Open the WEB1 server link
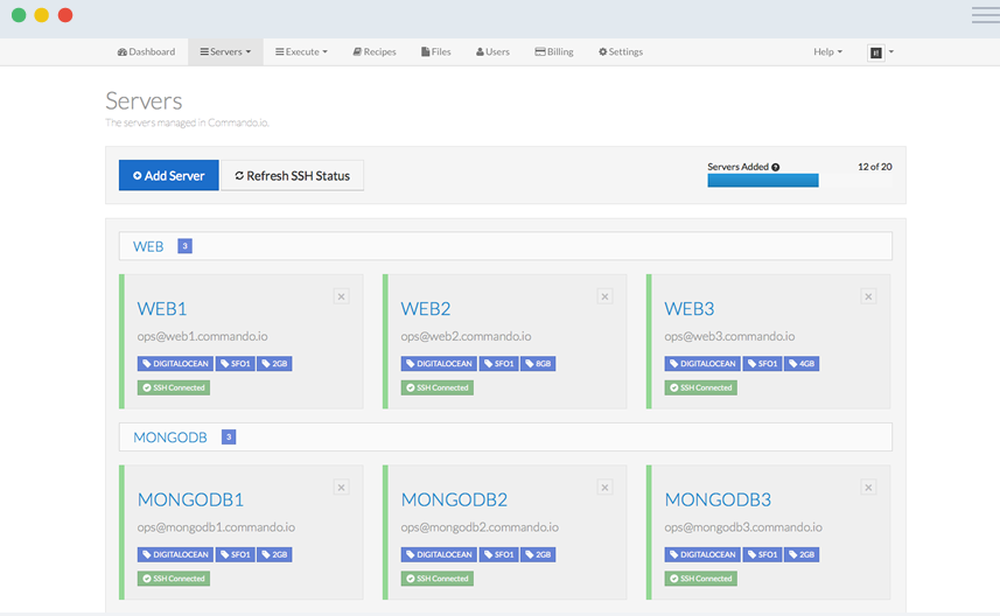The height and width of the screenshot is (616, 1000). coord(162,309)
